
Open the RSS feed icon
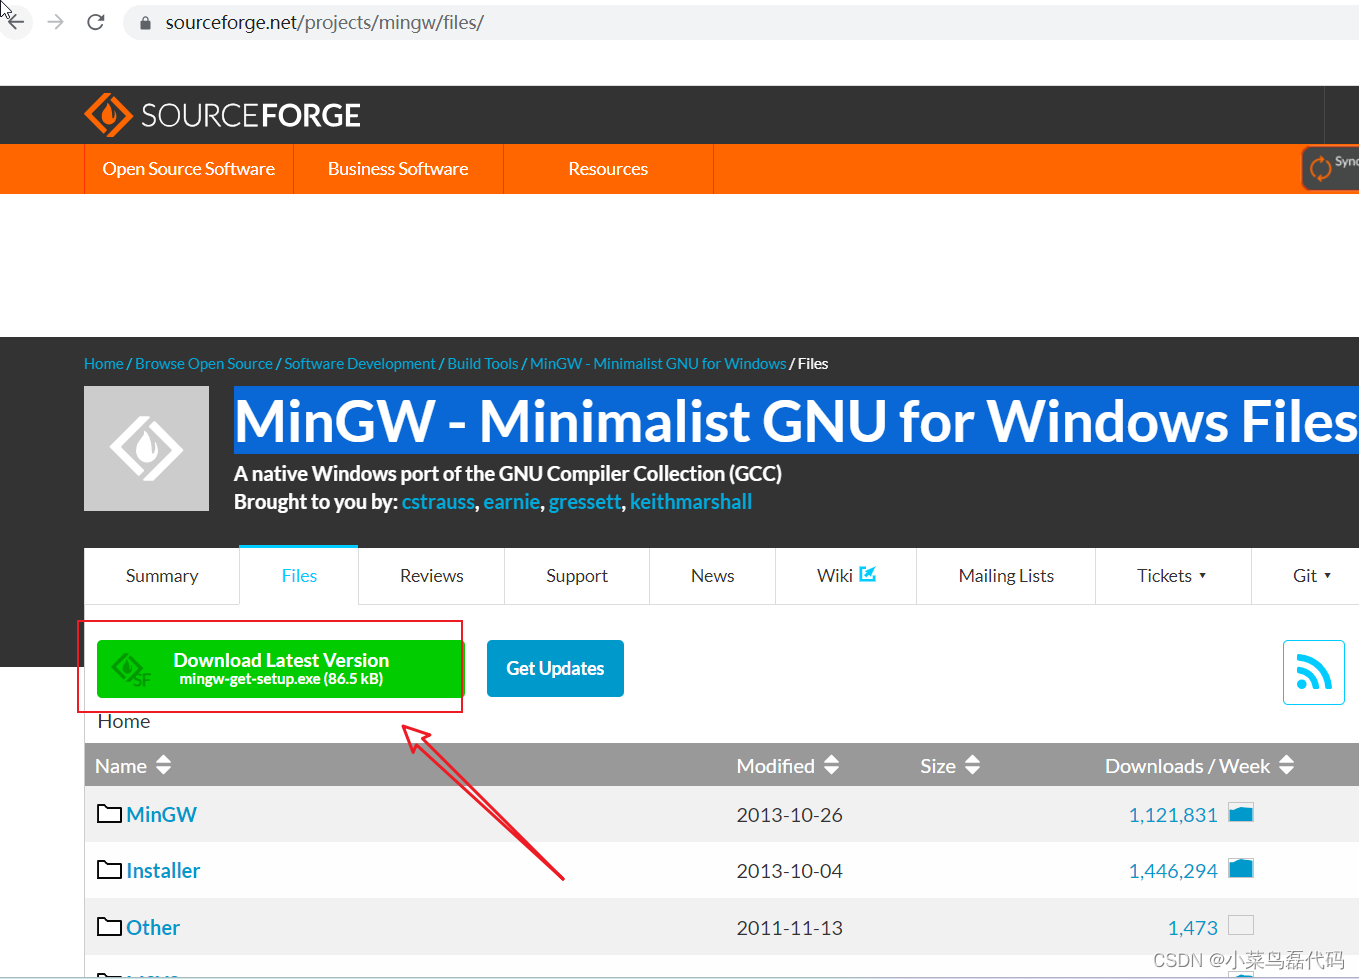point(1313,672)
